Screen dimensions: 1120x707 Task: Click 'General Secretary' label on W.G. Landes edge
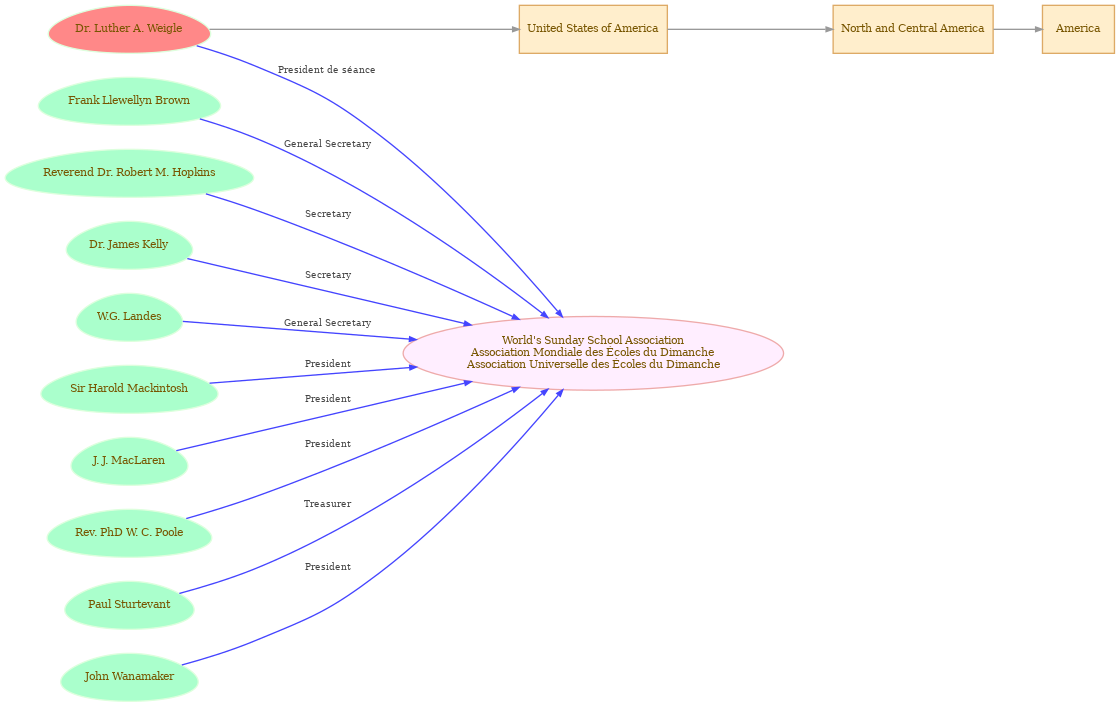pos(327,324)
